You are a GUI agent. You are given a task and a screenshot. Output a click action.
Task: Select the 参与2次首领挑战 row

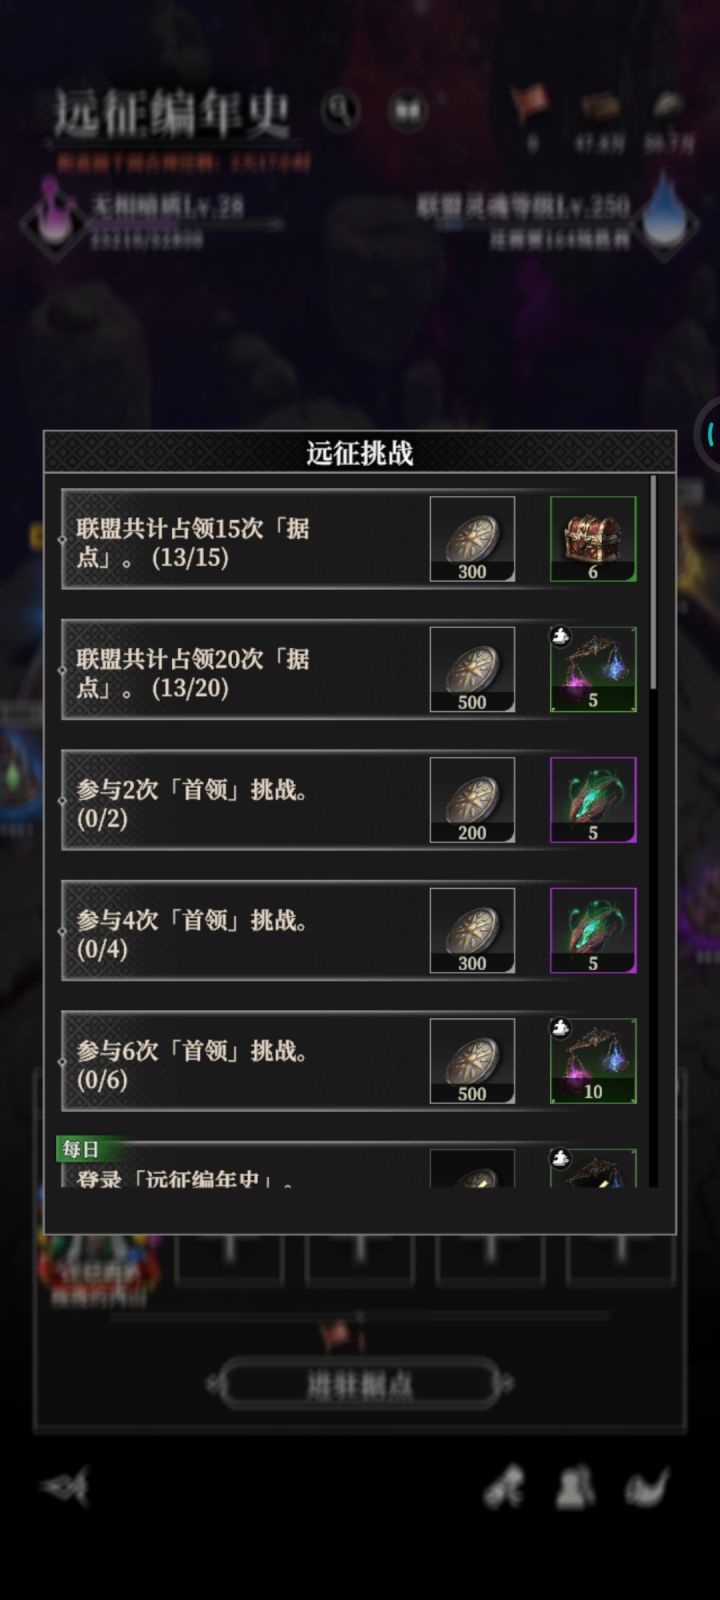350,800
